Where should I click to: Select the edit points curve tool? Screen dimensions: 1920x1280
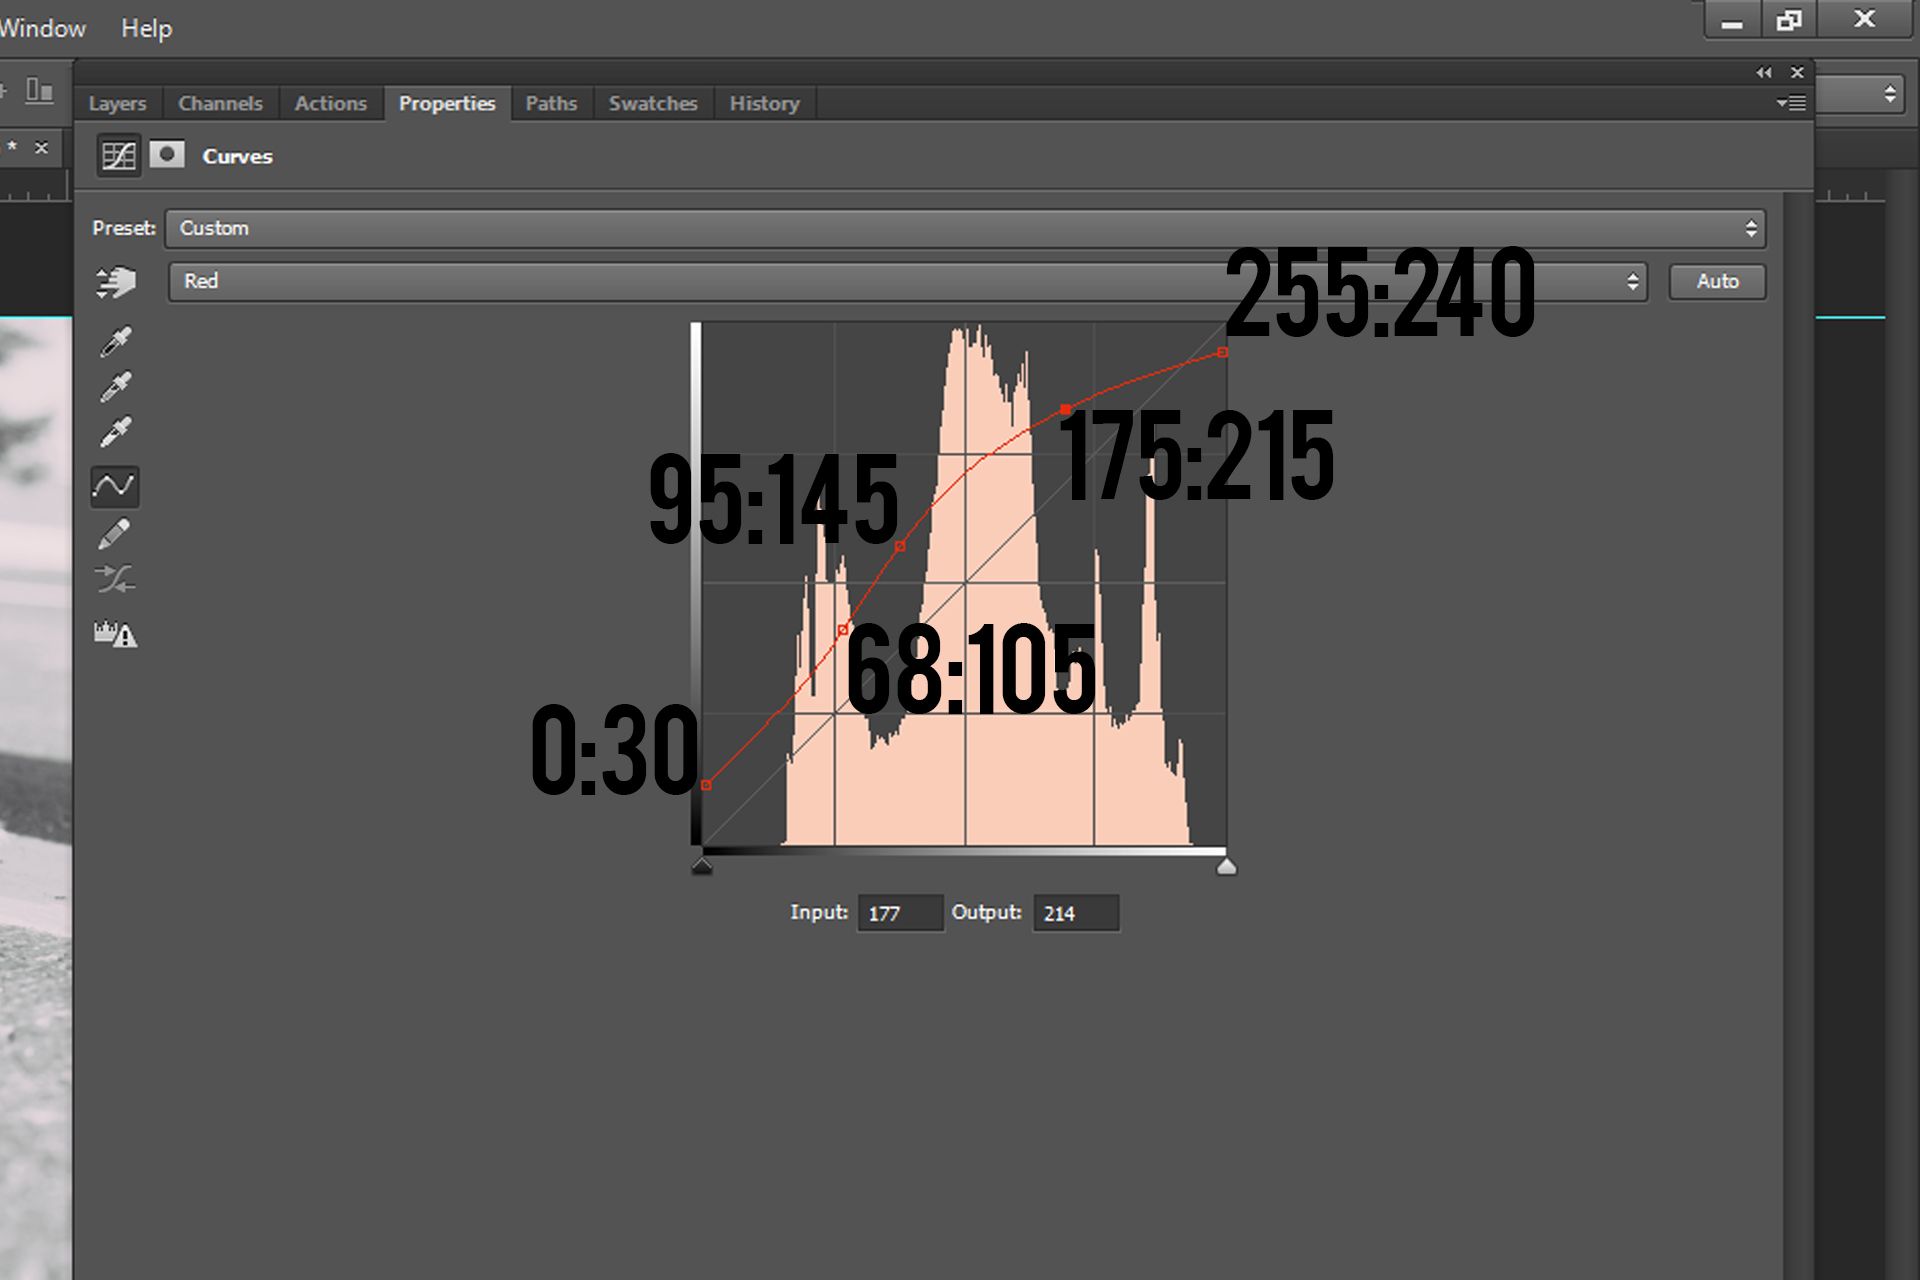pyautogui.click(x=115, y=487)
